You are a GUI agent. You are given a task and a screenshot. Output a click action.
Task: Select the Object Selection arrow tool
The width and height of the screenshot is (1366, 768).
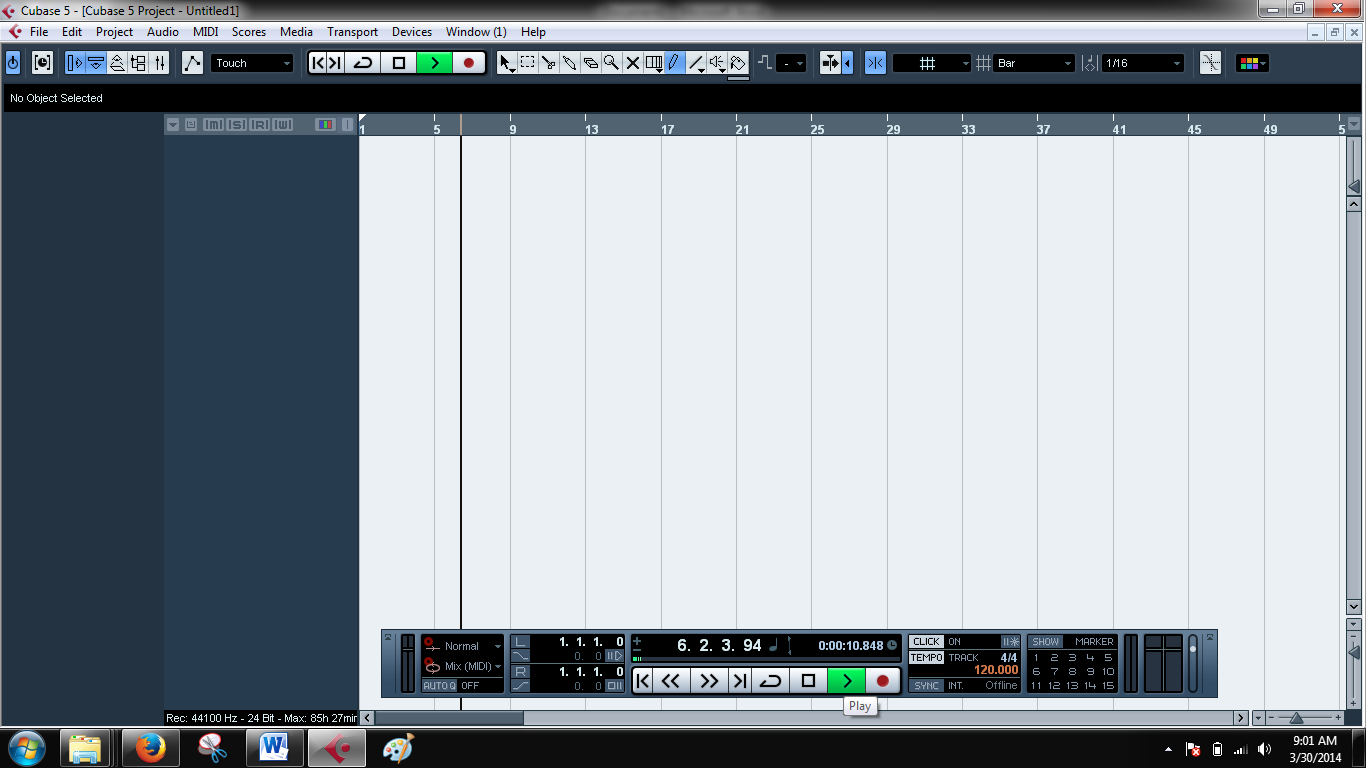506,62
